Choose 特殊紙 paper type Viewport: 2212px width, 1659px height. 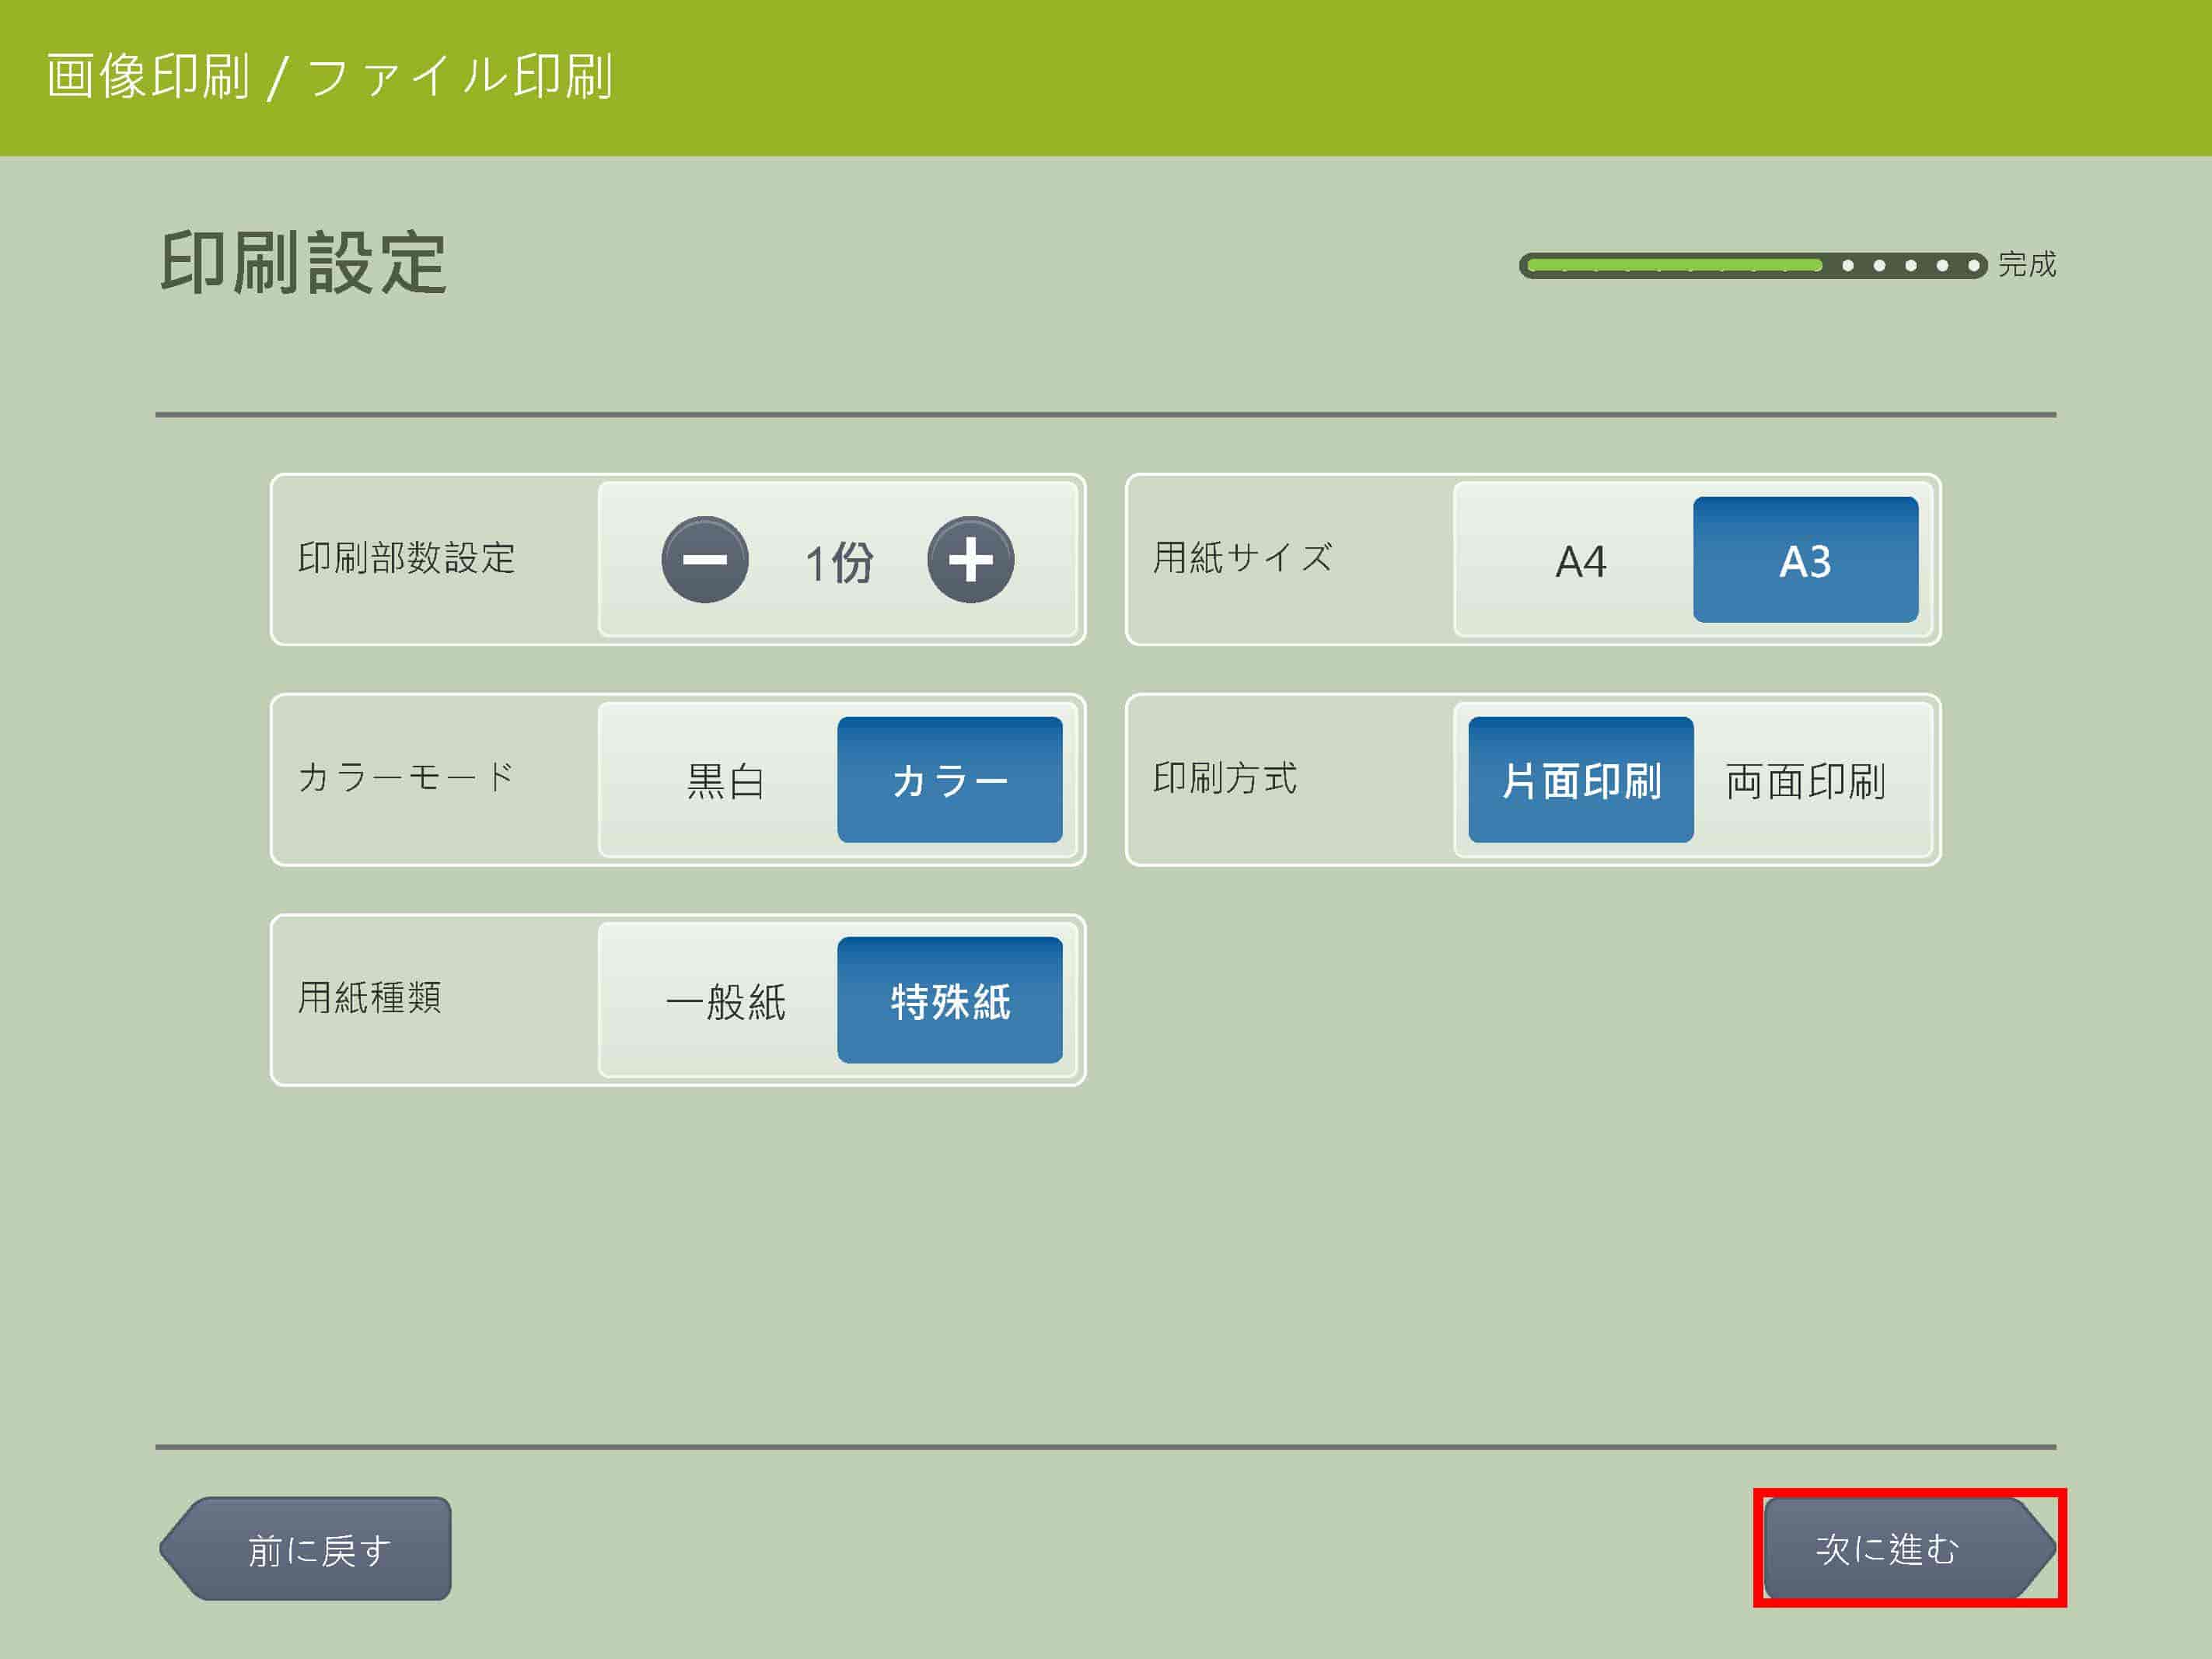click(x=950, y=1000)
